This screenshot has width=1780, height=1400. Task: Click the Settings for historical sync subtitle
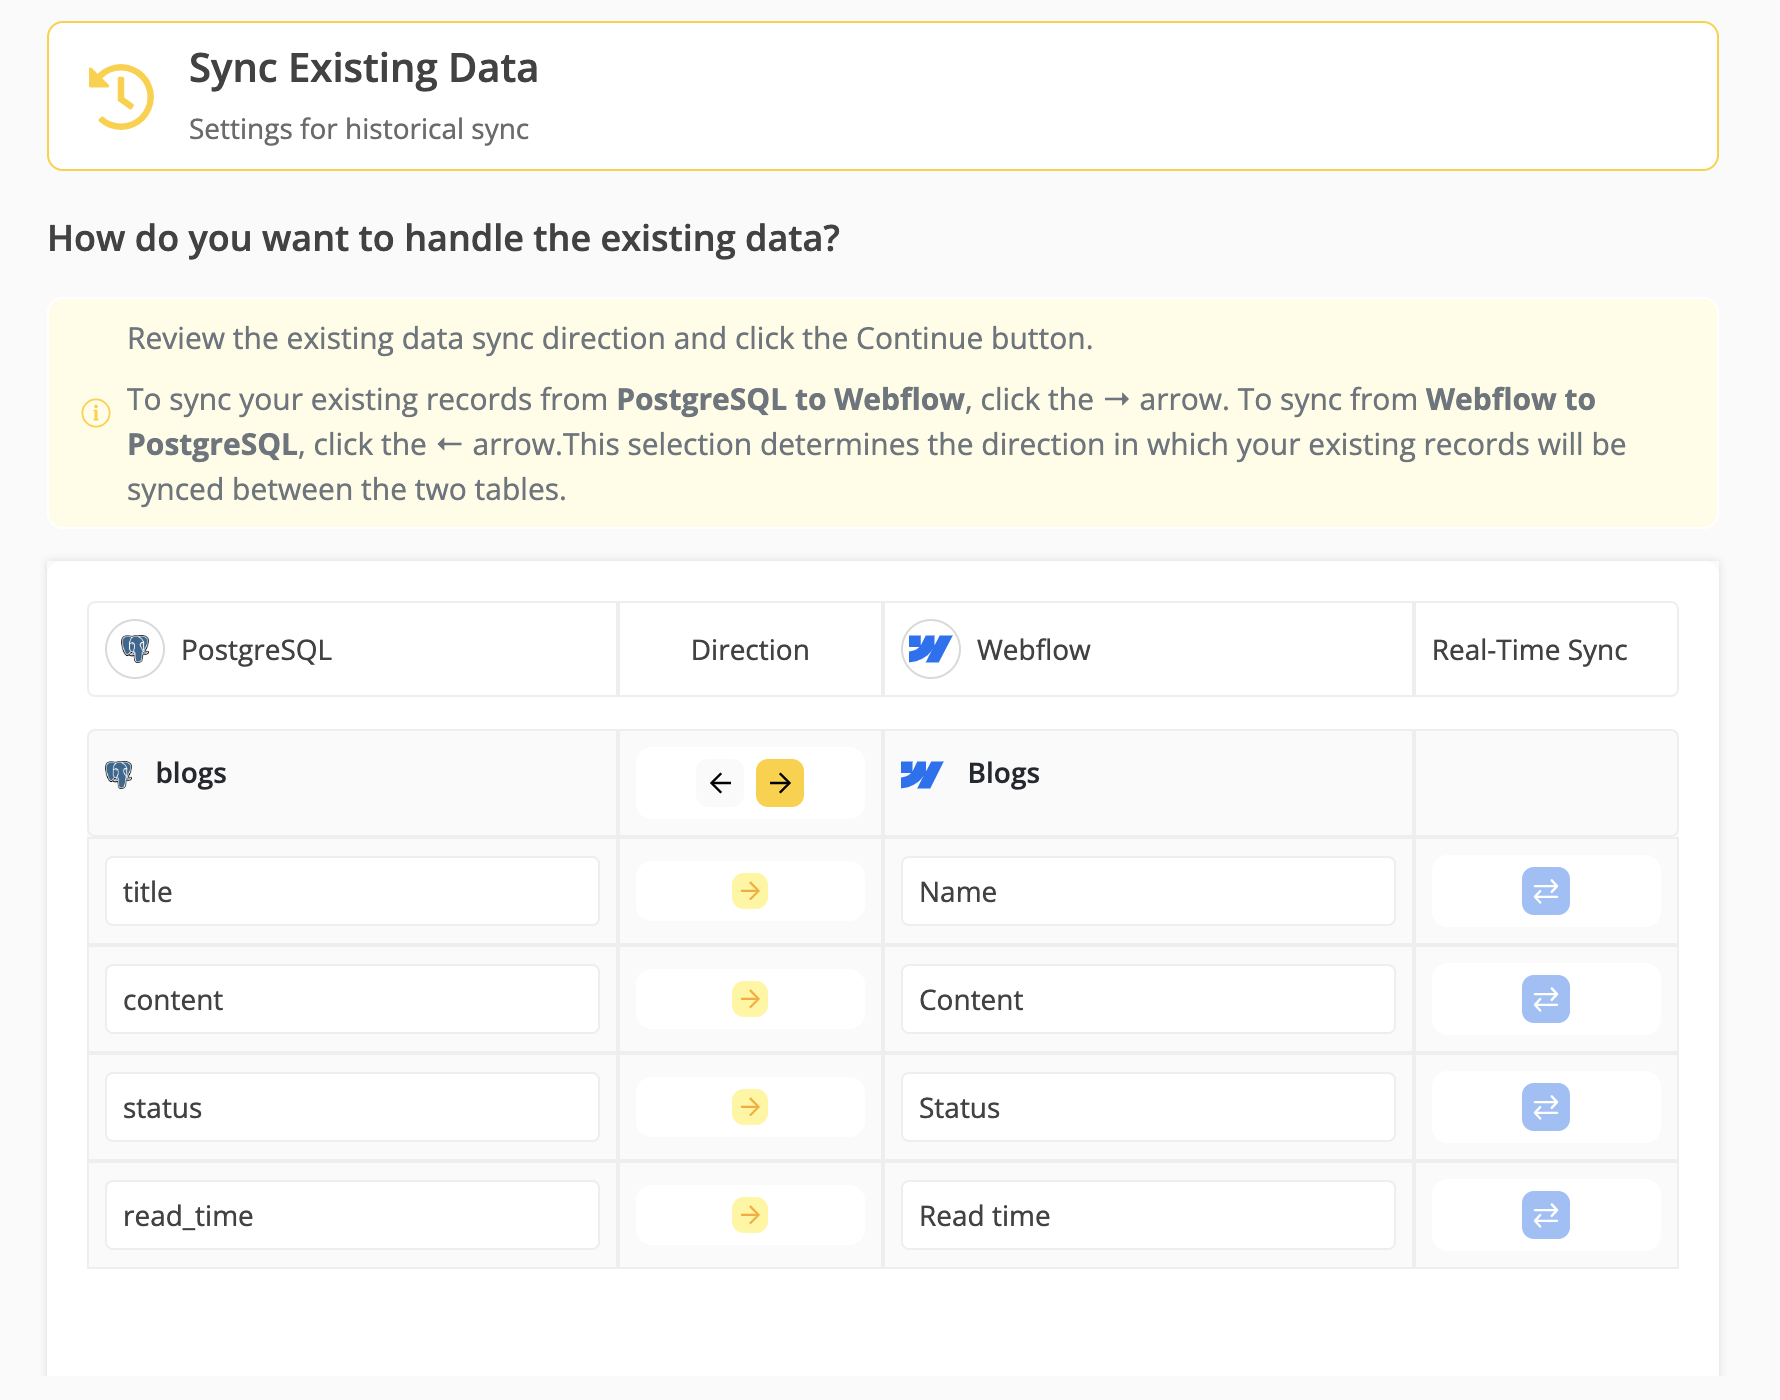(359, 129)
